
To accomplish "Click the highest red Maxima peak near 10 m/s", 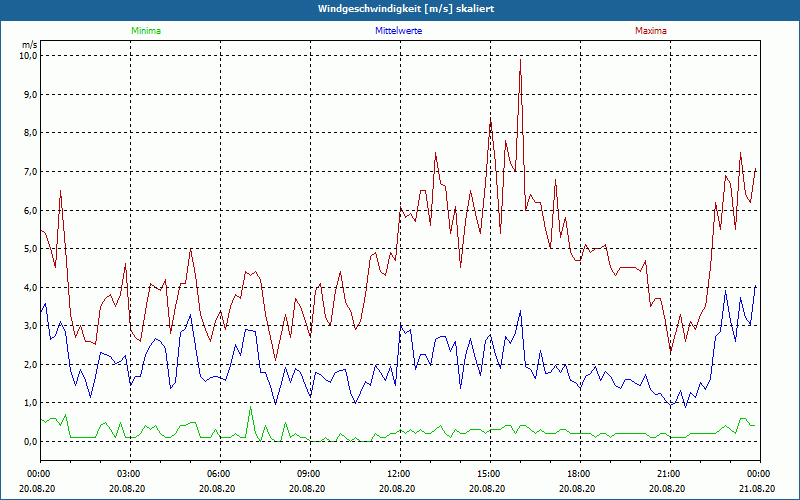I will tap(520, 60).
